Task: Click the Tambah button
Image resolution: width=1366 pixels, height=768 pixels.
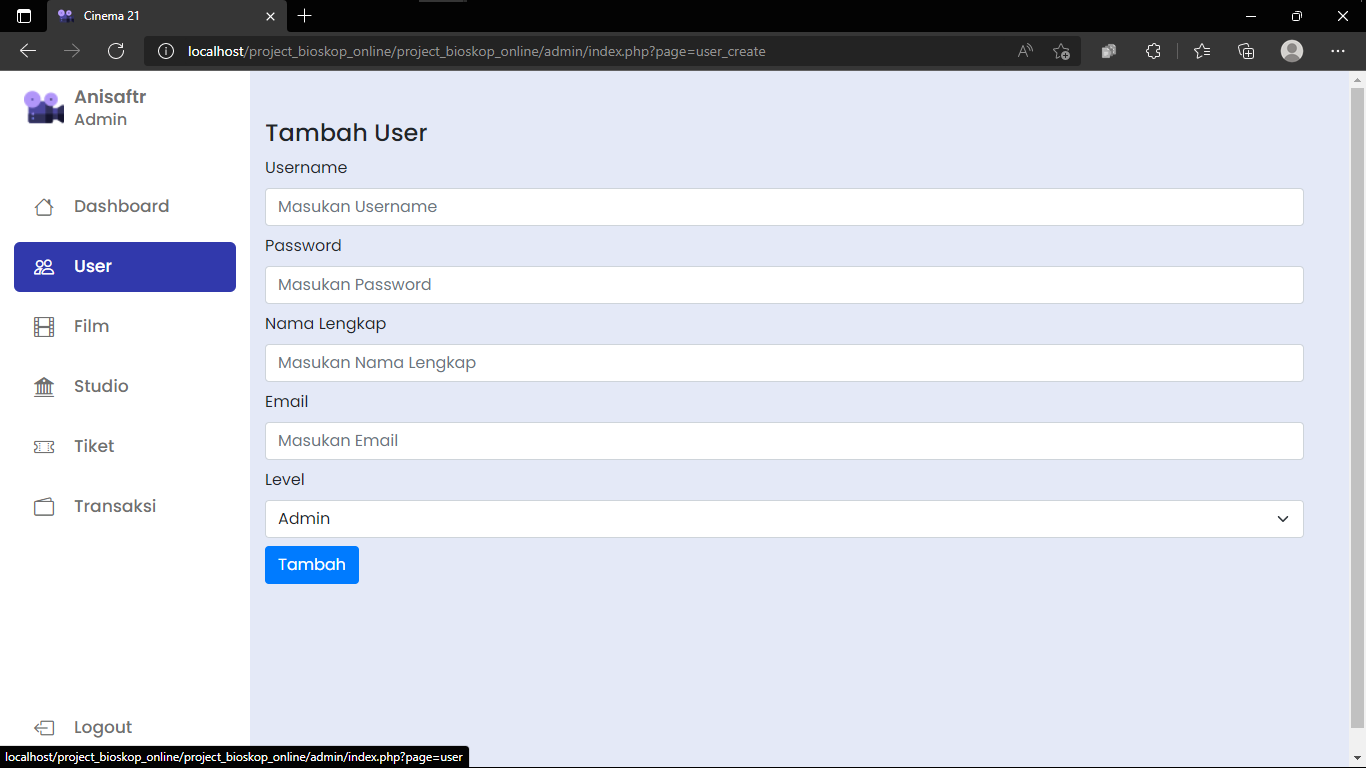Action: pos(311,564)
